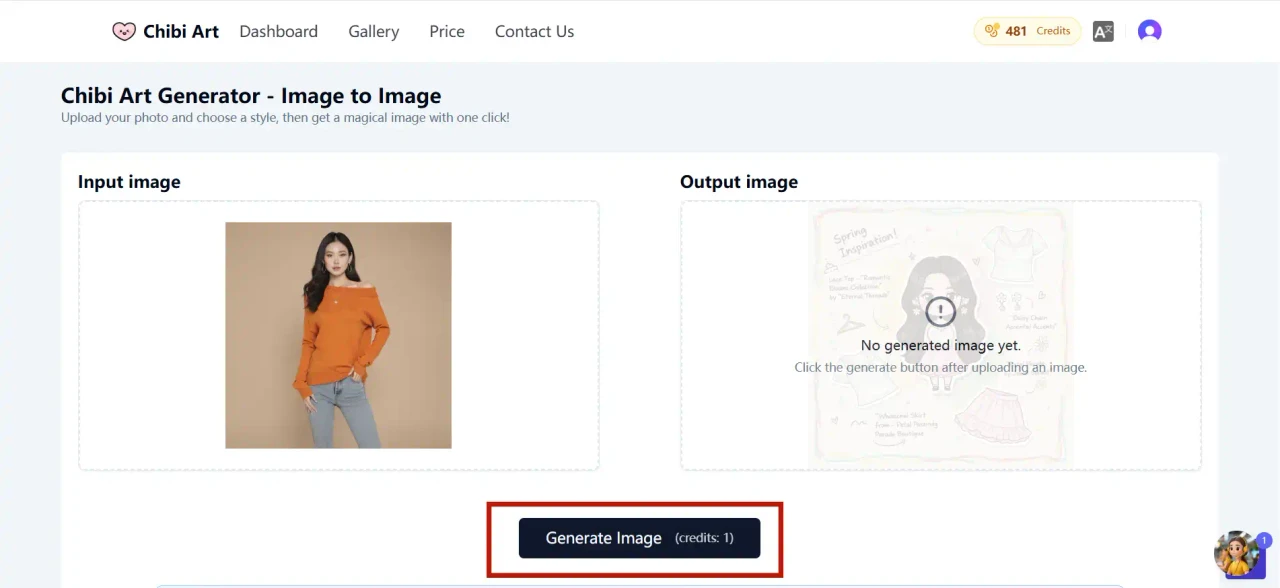Click the 'Chibi Art Generator - Image to Image' heading

tap(251, 96)
